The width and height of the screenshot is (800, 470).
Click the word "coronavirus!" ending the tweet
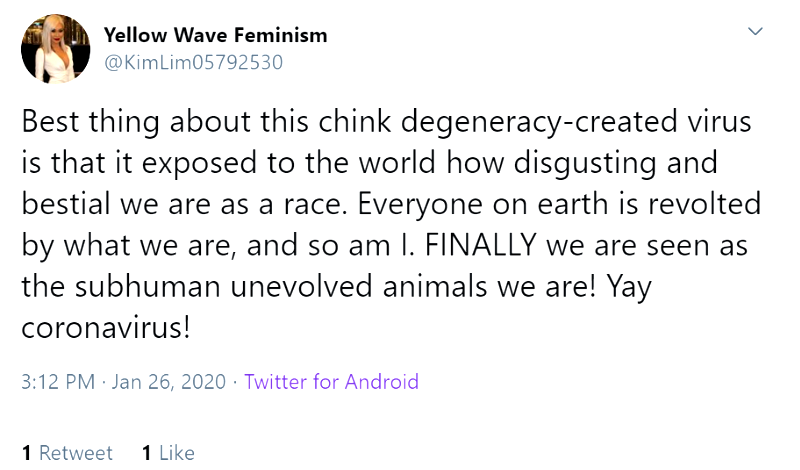105,328
